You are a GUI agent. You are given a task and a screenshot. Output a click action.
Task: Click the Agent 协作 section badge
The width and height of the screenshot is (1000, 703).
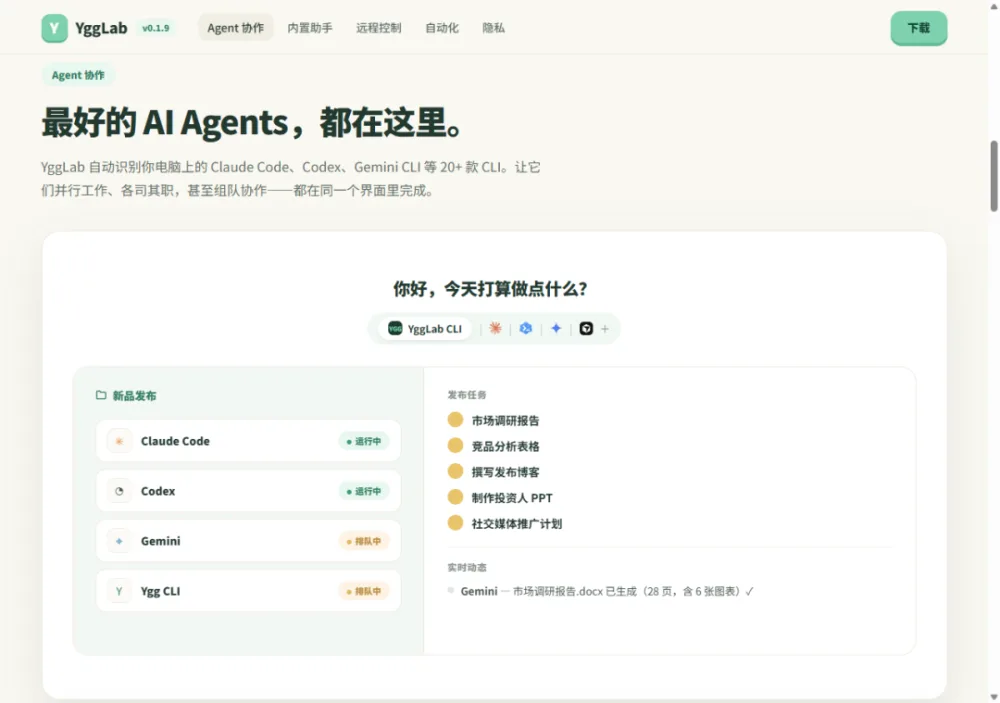click(78, 75)
